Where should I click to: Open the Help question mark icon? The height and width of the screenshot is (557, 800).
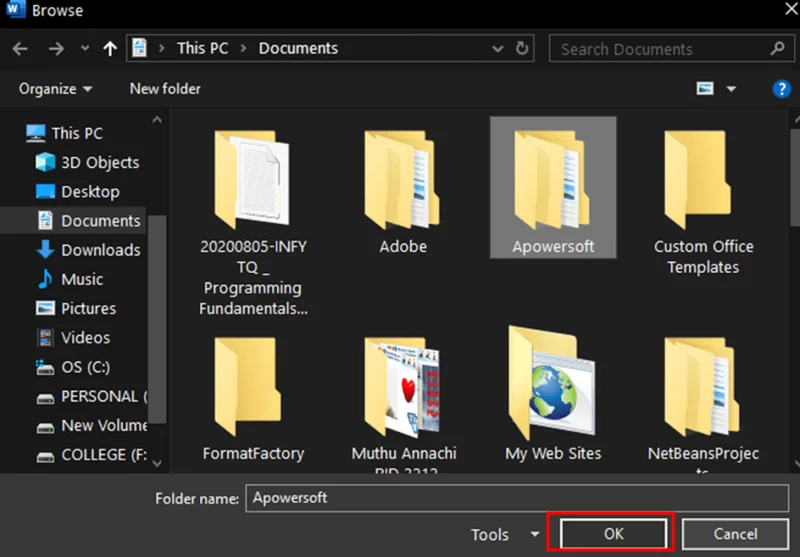781,89
